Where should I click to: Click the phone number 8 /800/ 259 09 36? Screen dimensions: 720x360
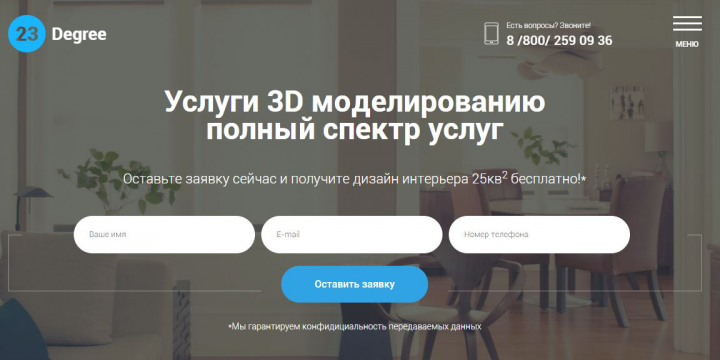pyautogui.click(x=559, y=40)
